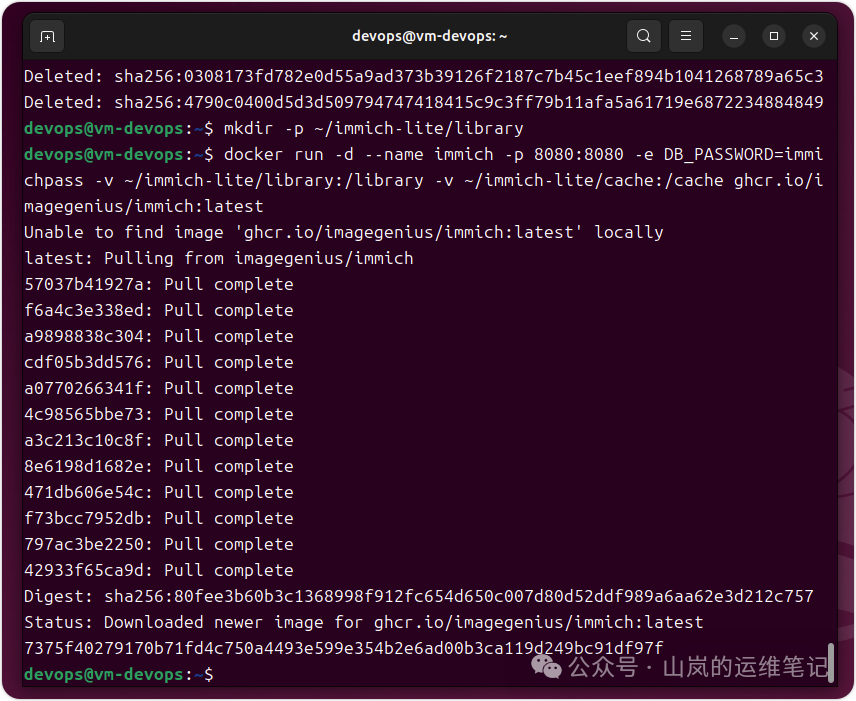
Task: Click the 'latest: Pulling from imagegenius/immich' line
Action: 218,259
